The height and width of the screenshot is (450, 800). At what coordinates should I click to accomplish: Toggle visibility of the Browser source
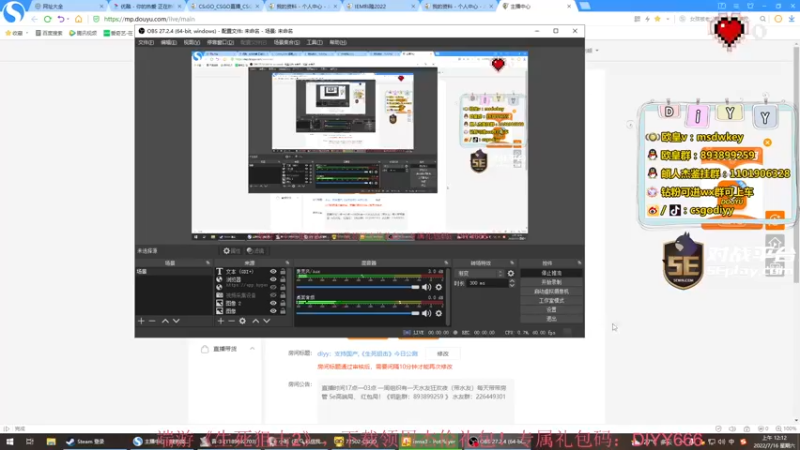[273, 280]
